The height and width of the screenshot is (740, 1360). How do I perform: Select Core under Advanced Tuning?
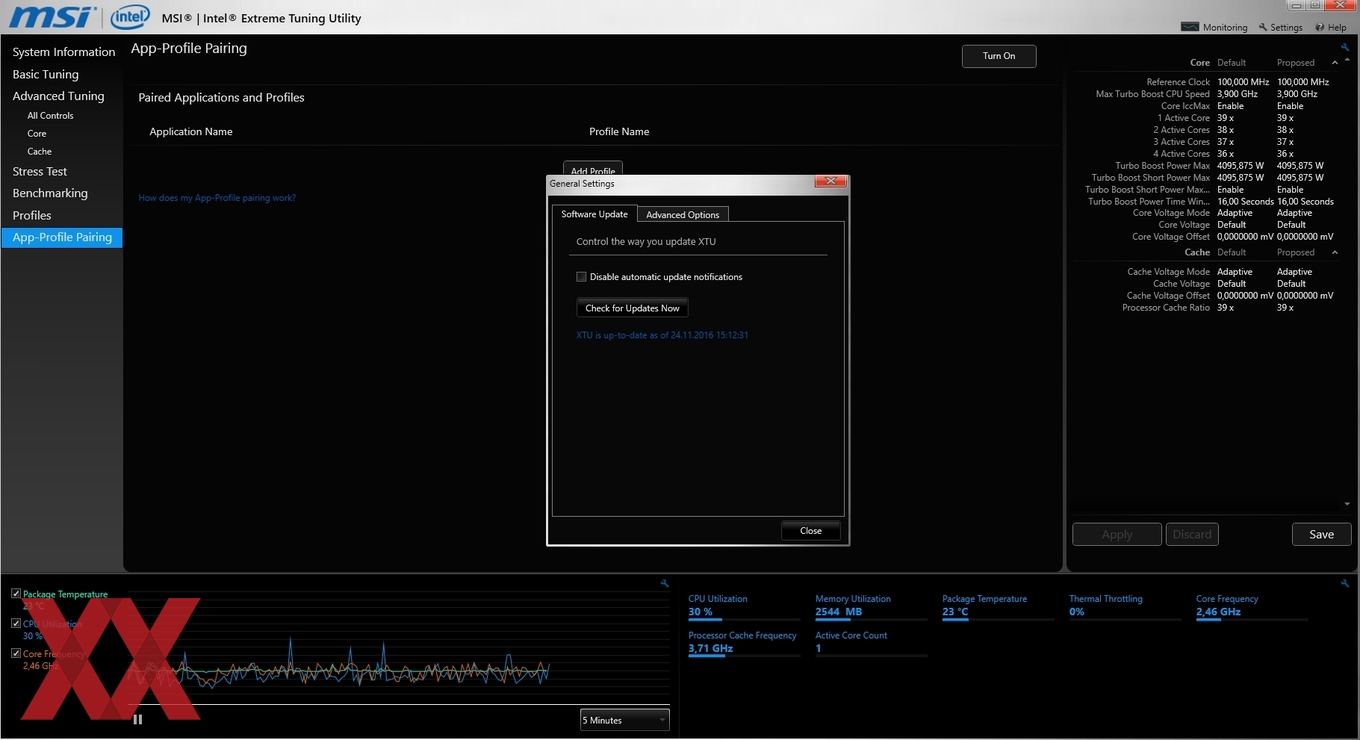(37, 134)
